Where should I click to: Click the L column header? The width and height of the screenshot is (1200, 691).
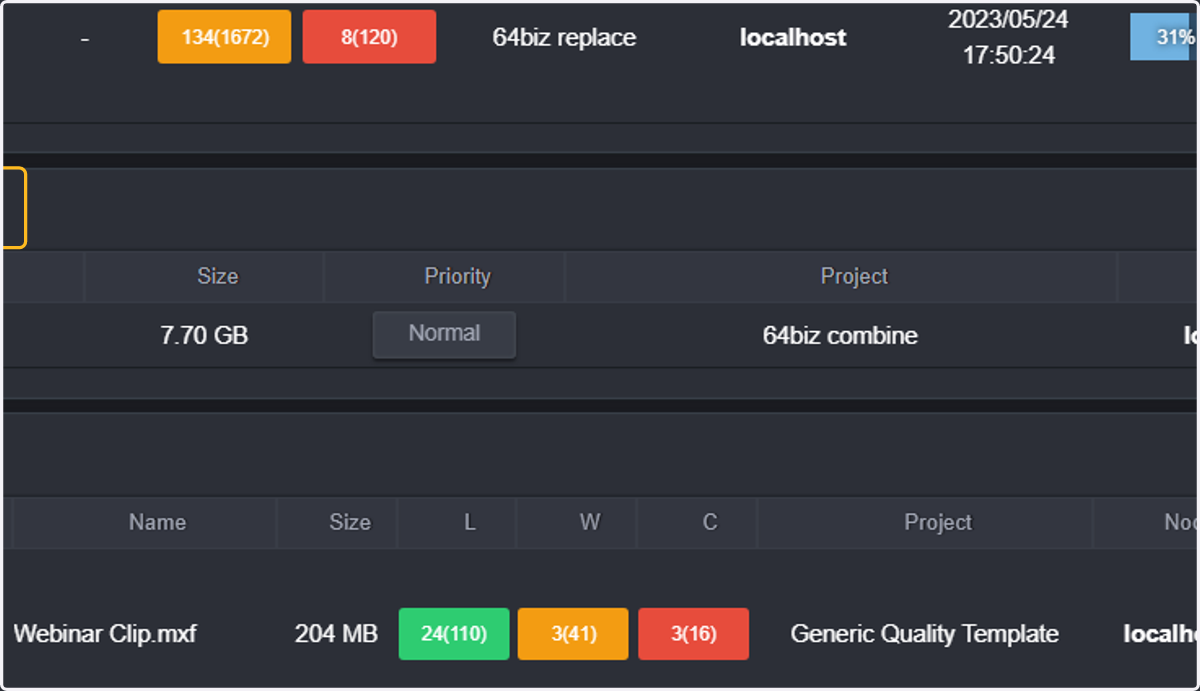[x=470, y=523]
